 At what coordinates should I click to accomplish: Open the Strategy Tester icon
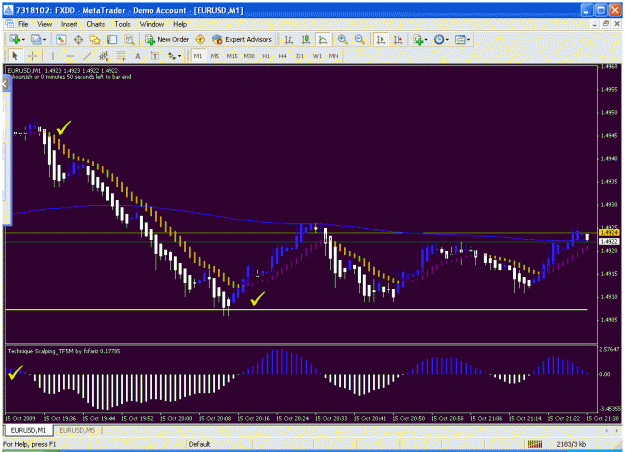[x=129, y=39]
